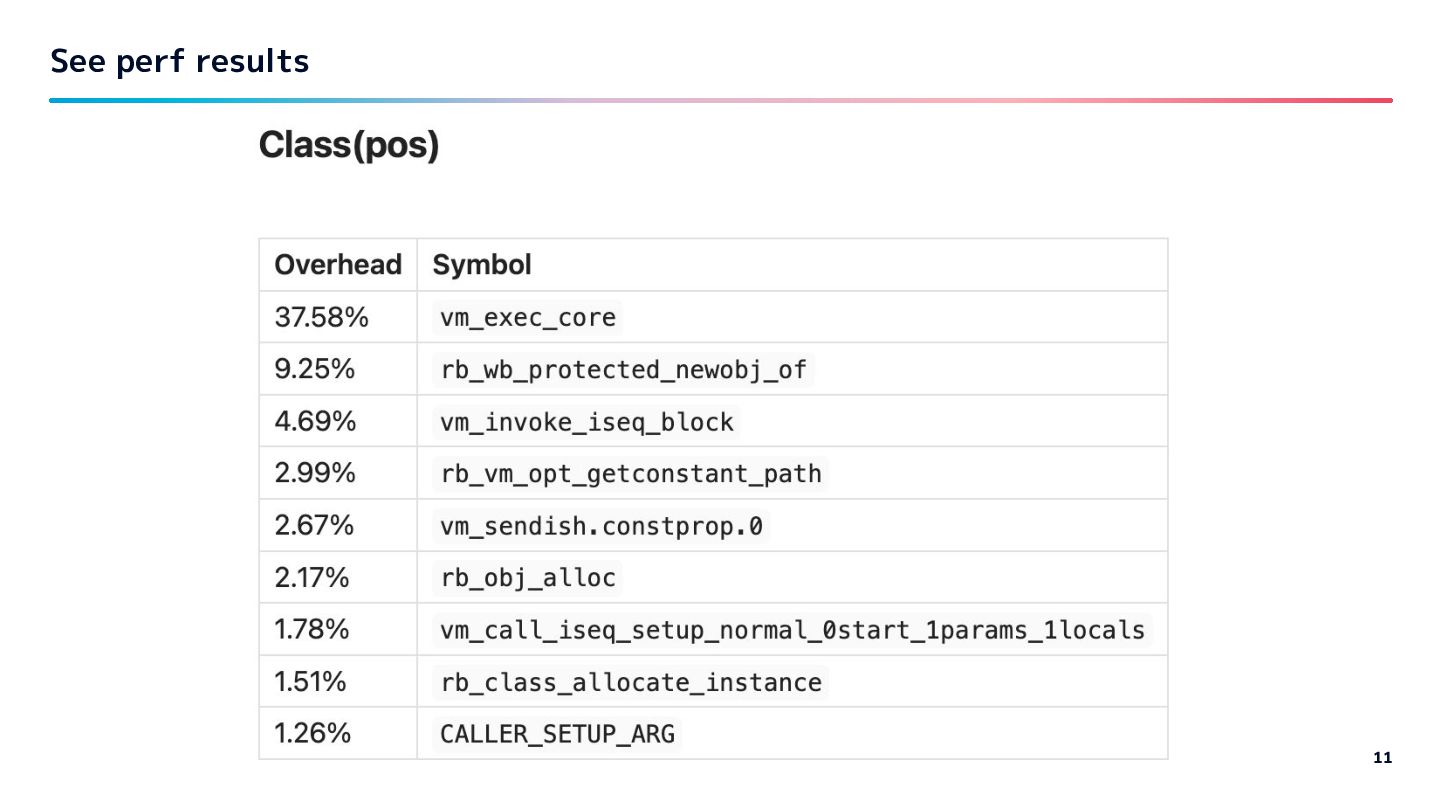
Task: Click the vm_exec_core symbol
Action: coord(529,318)
